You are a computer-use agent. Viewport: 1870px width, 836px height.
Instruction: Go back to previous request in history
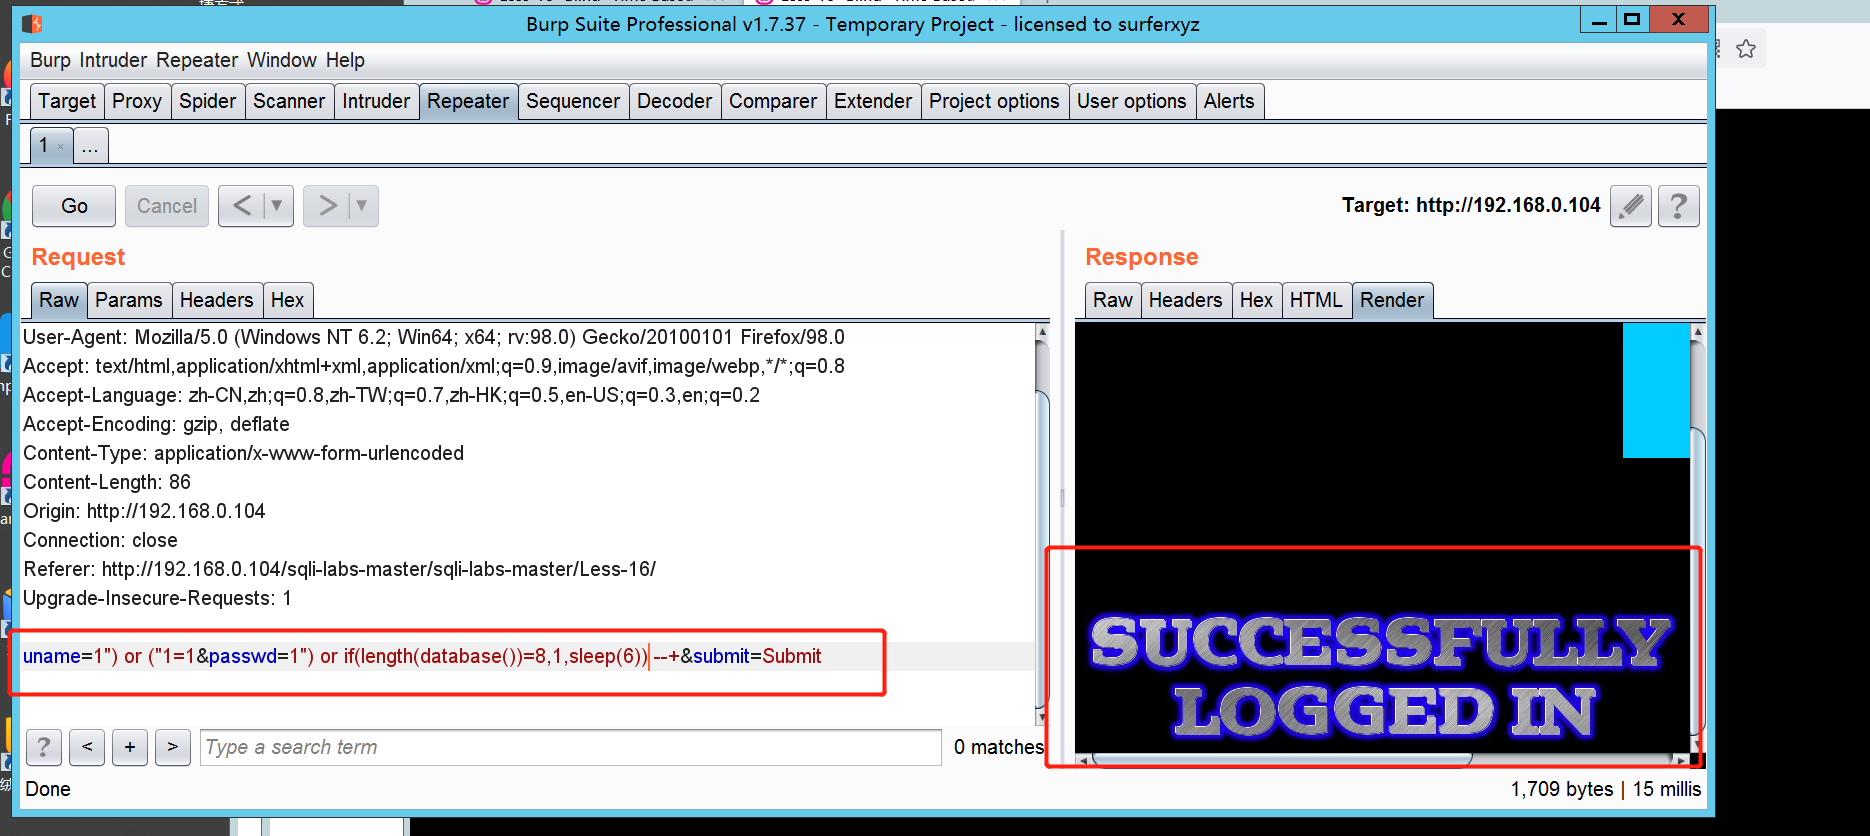(x=242, y=206)
